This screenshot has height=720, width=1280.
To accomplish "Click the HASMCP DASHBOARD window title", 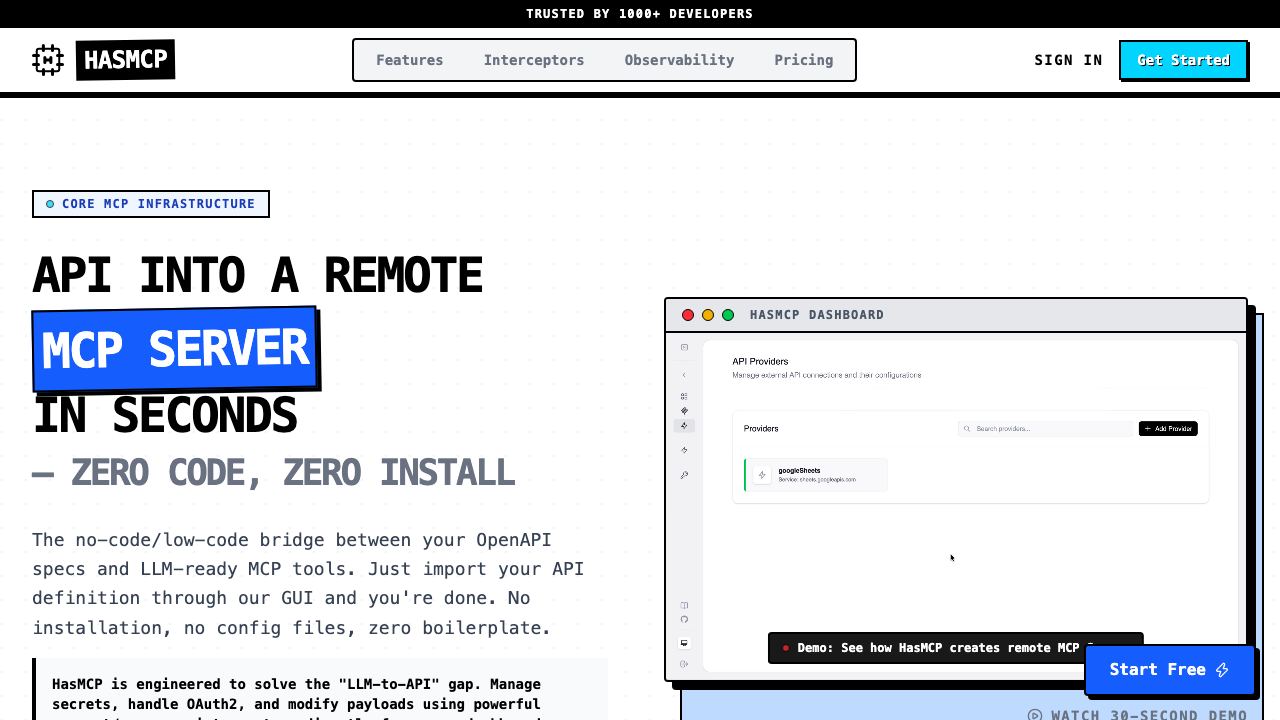I will [817, 315].
